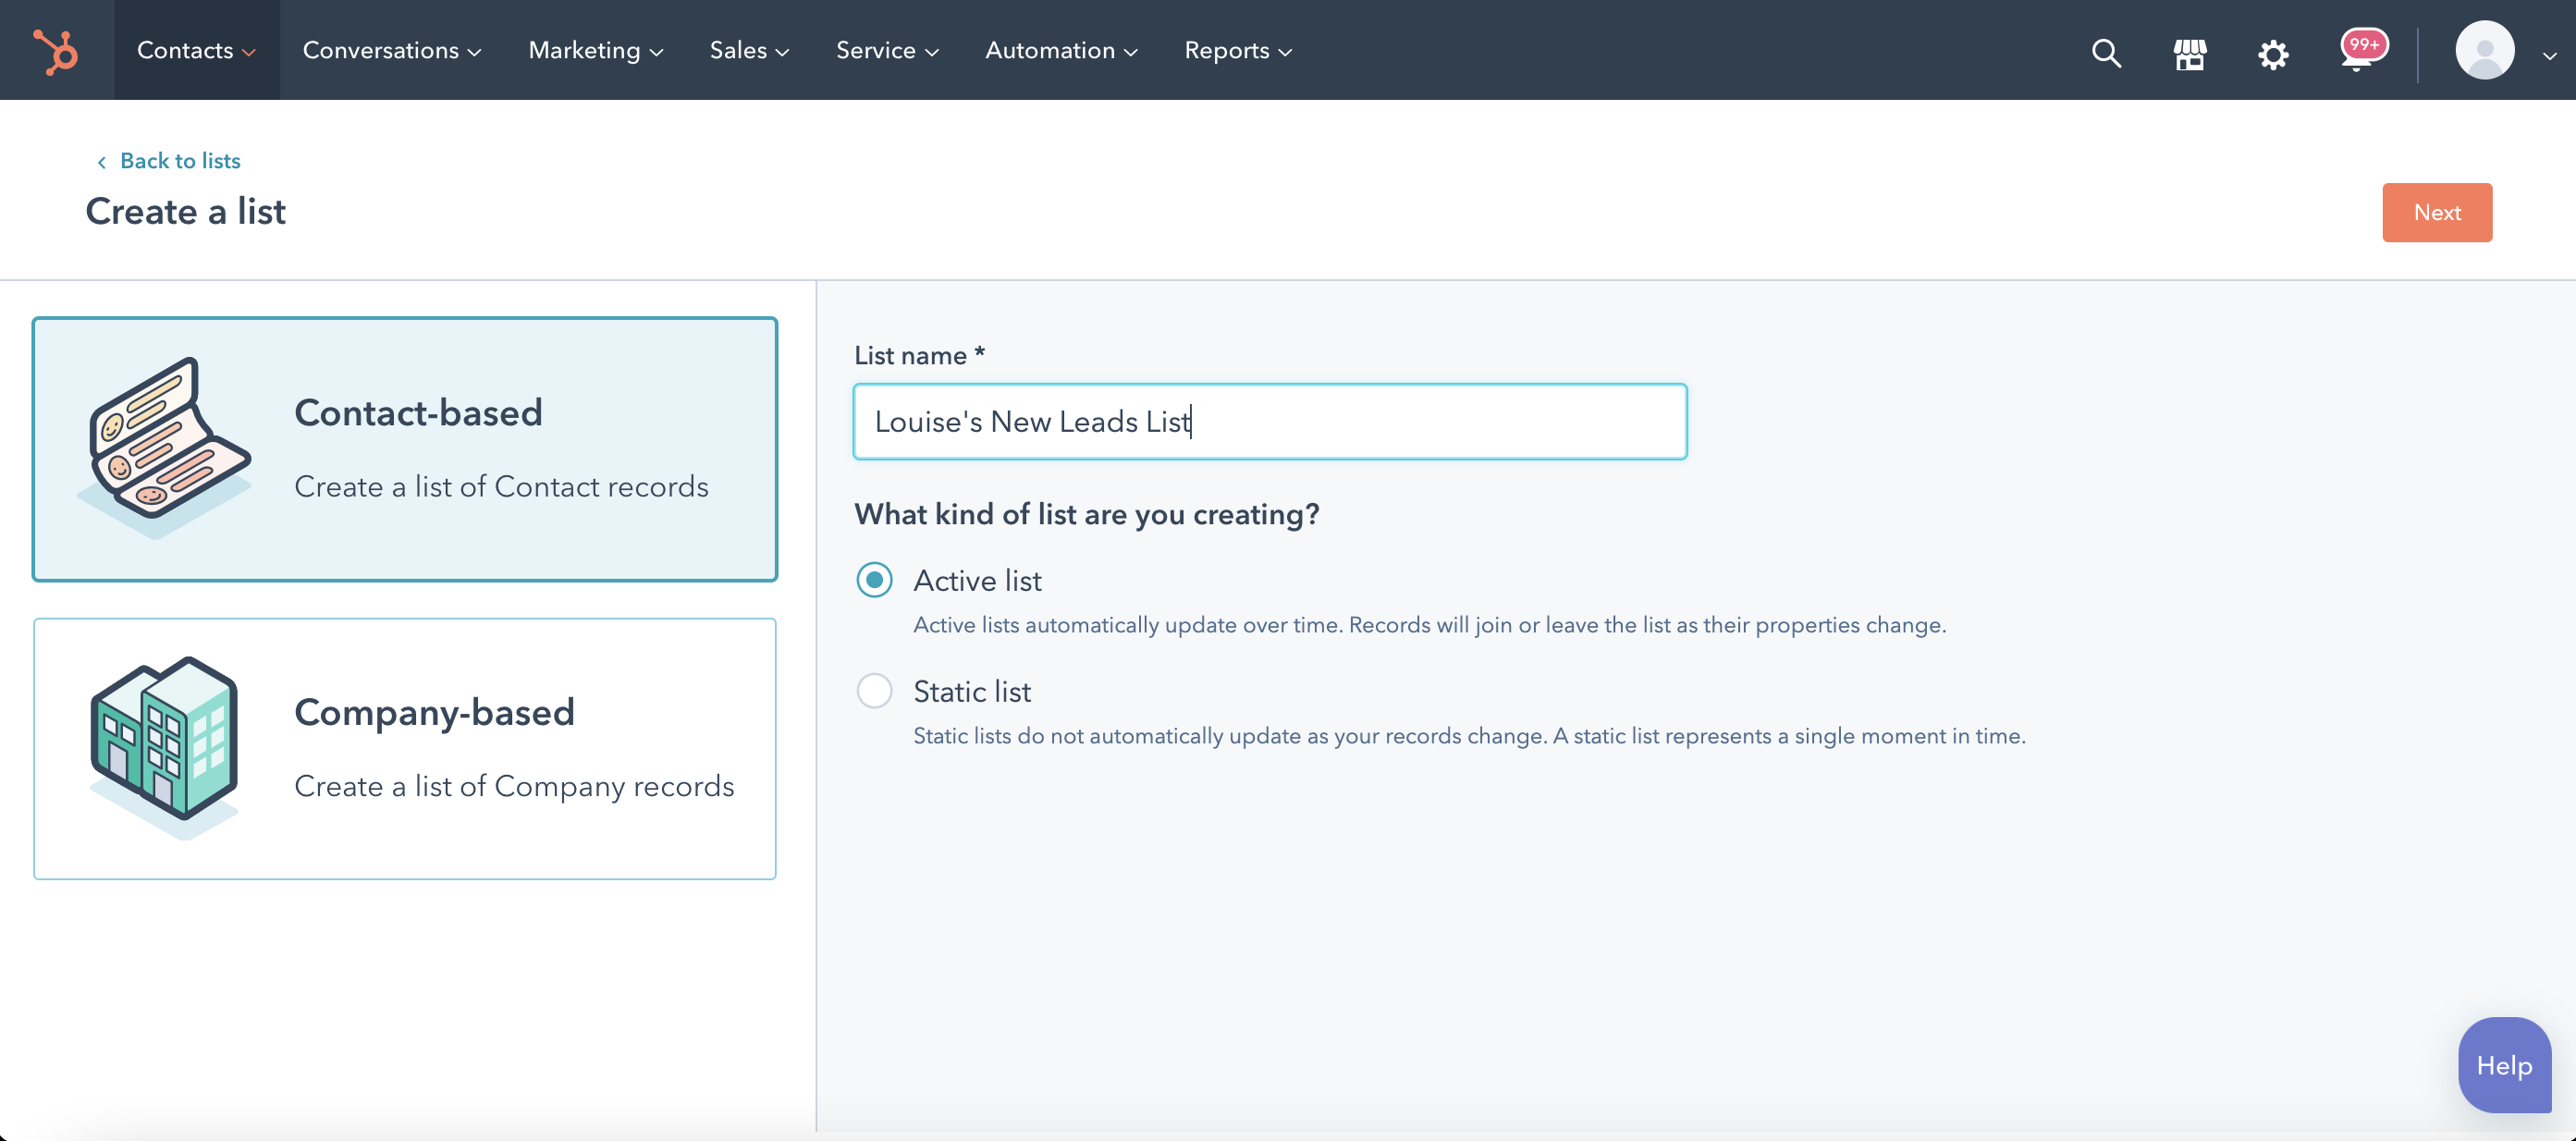This screenshot has height=1141, width=2576.
Task: Expand the Automation dropdown menu
Action: pyautogui.click(x=1061, y=50)
